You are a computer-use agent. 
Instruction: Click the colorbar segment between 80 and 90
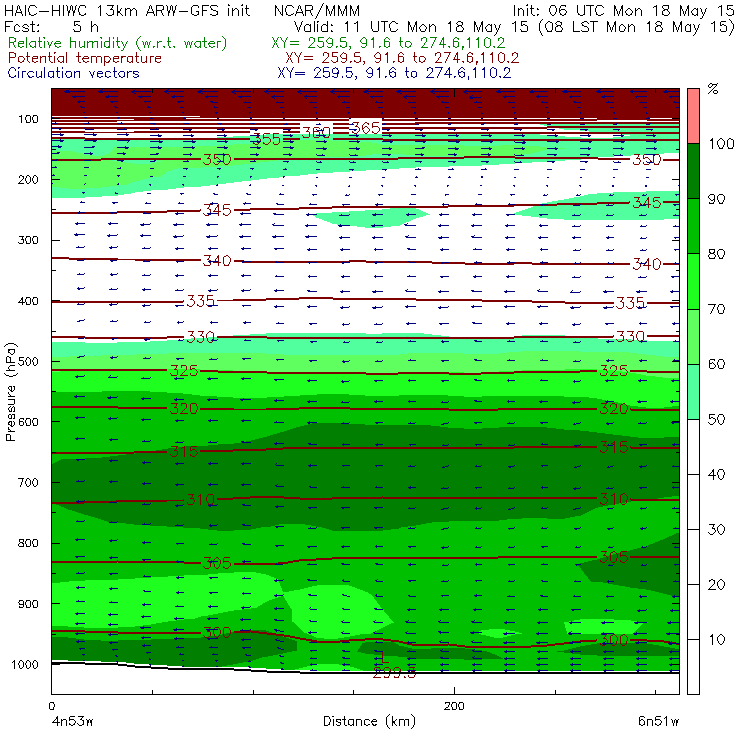[x=693, y=226]
